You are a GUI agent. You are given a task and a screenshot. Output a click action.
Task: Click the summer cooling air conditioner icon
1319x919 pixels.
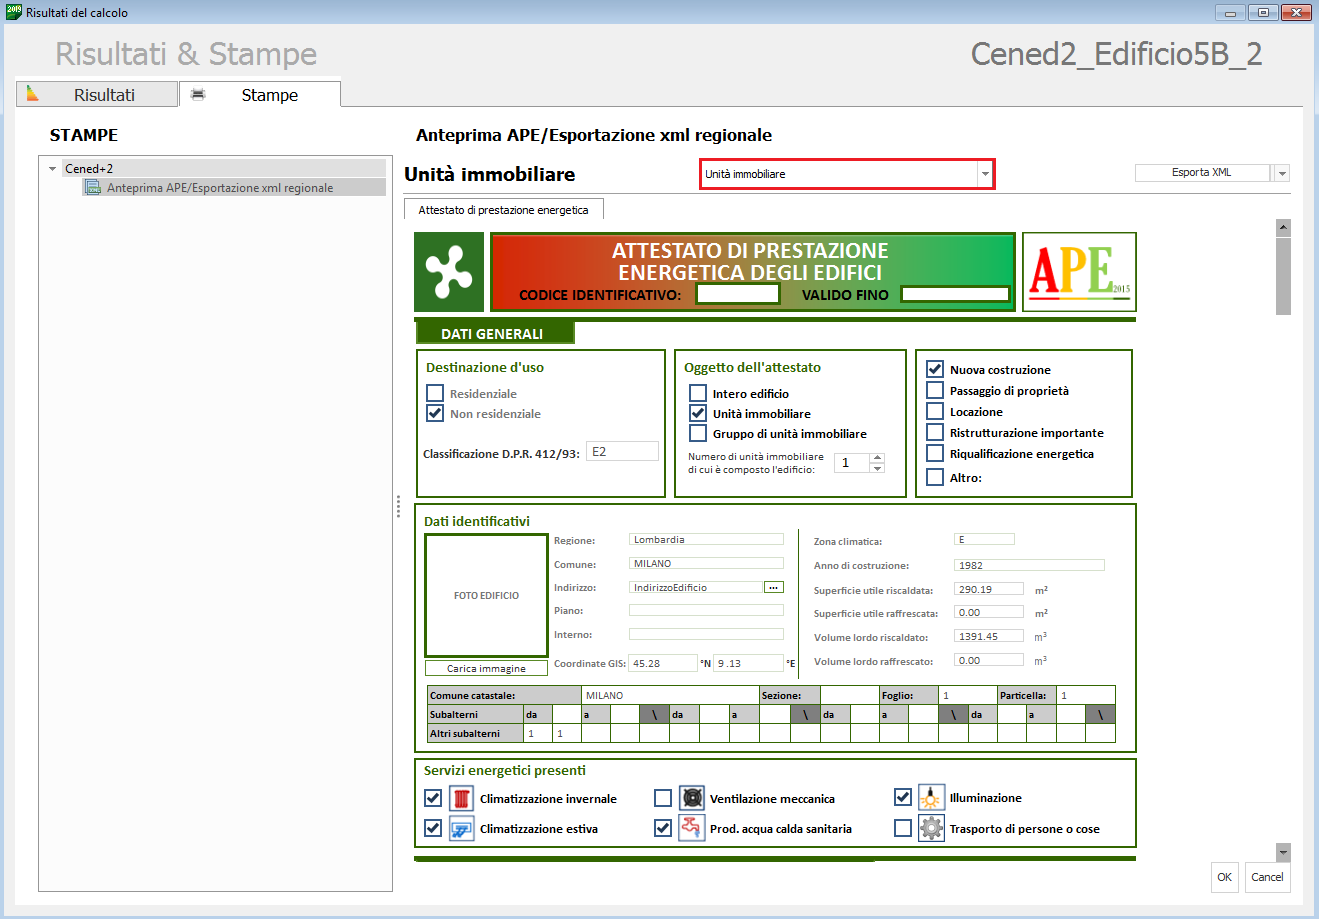[461, 828]
